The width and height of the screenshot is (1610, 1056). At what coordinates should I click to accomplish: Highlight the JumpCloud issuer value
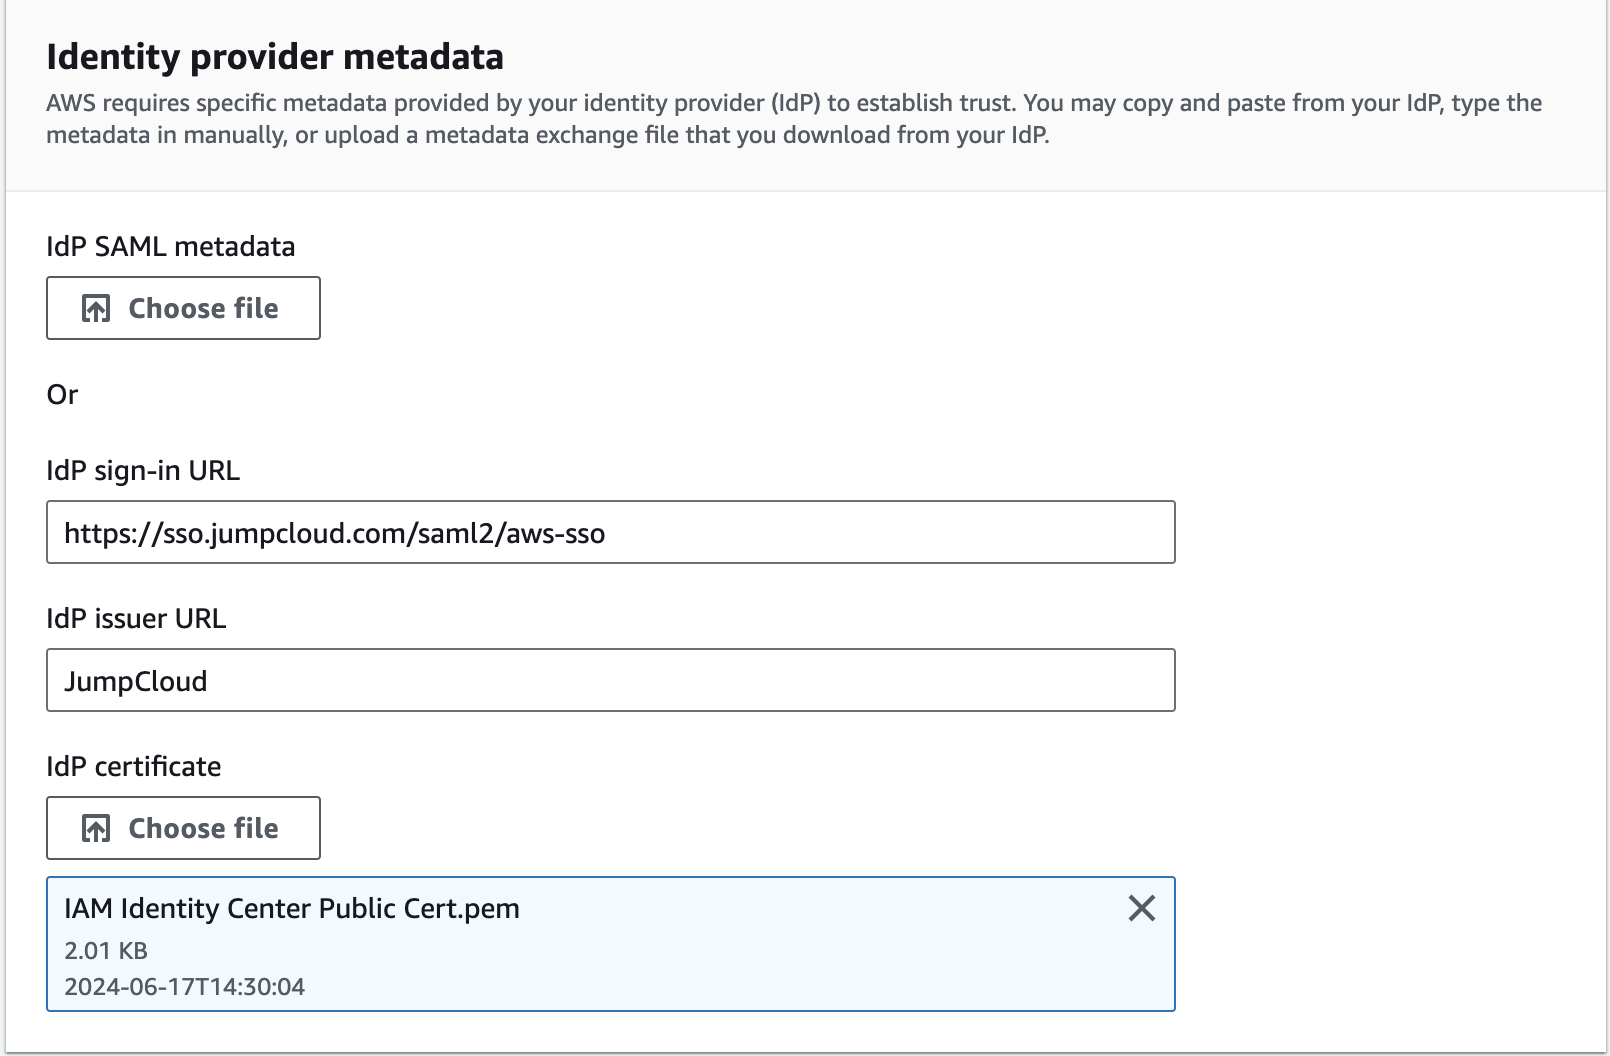[x=135, y=681]
